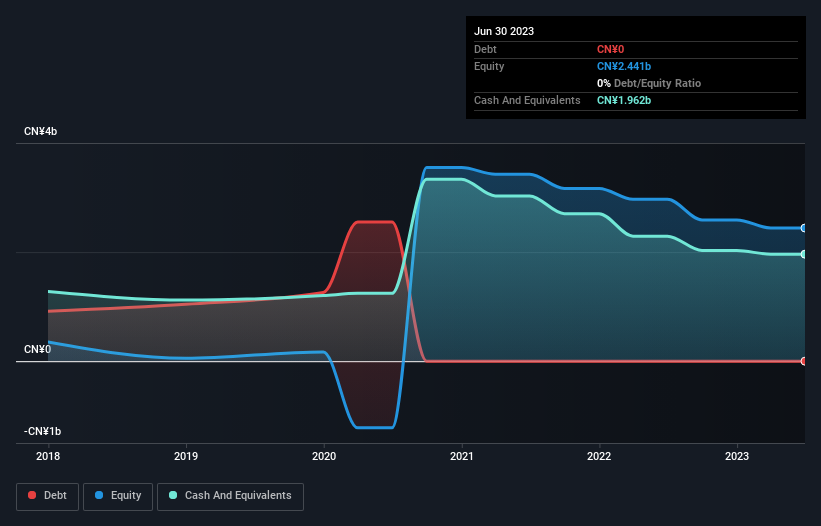Click the 2018 x-axis label
The width and height of the screenshot is (821, 526).
pyautogui.click(x=48, y=456)
